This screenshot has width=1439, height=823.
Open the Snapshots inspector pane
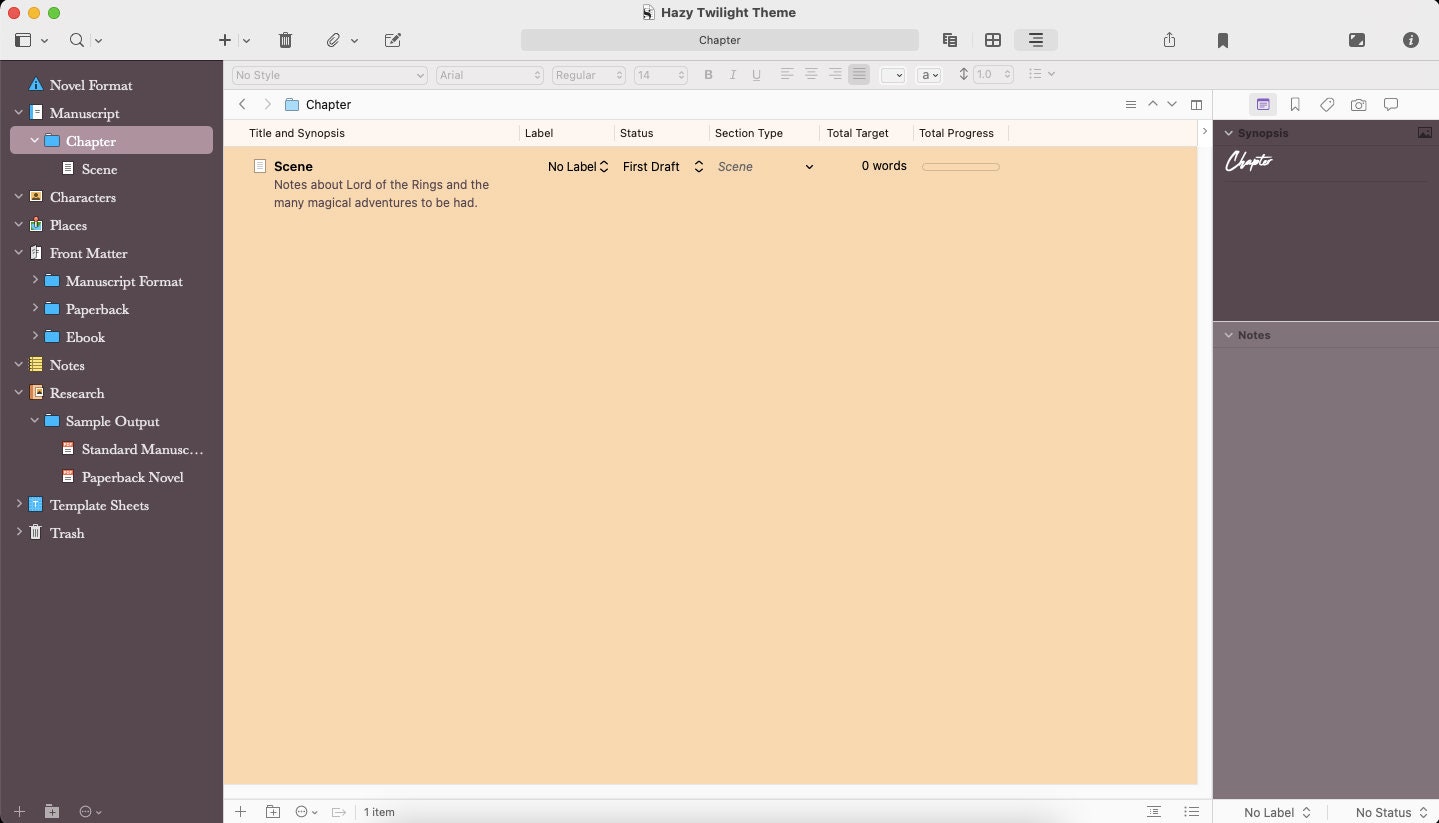tap(1359, 105)
